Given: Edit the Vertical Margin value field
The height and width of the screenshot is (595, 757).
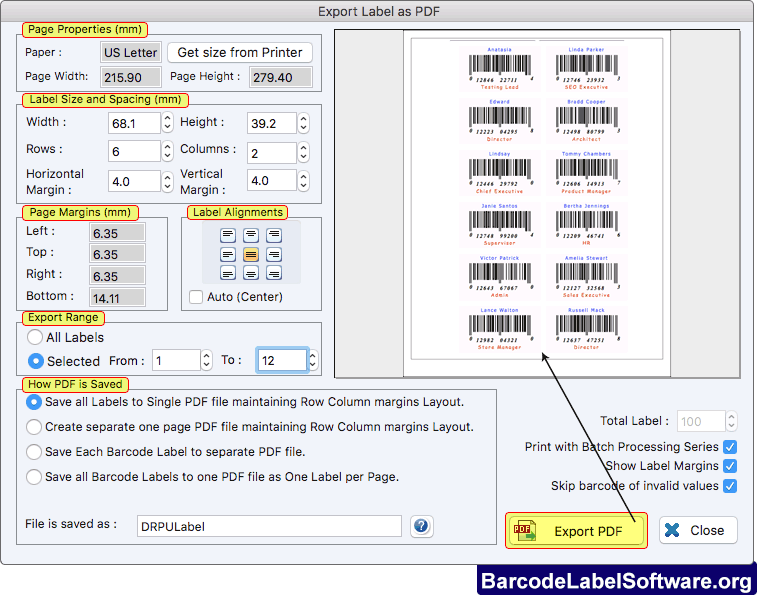Looking at the screenshot, I should click(x=272, y=181).
